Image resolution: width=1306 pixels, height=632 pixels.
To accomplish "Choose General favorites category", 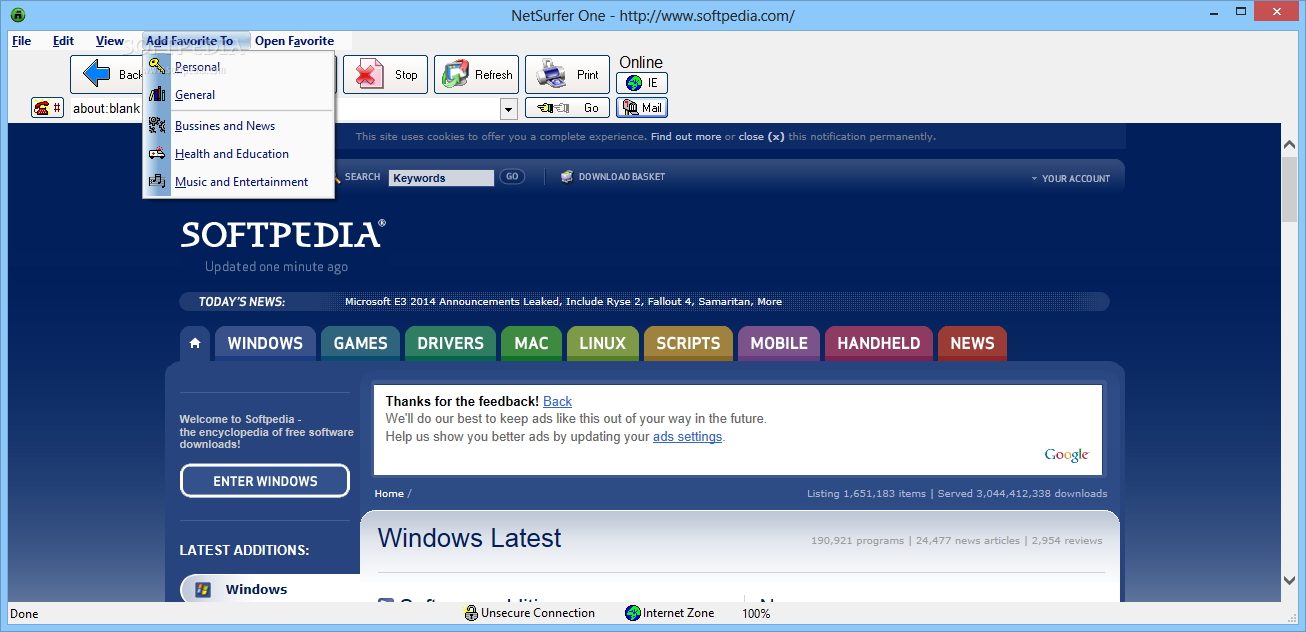I will (x=238, y=95).
